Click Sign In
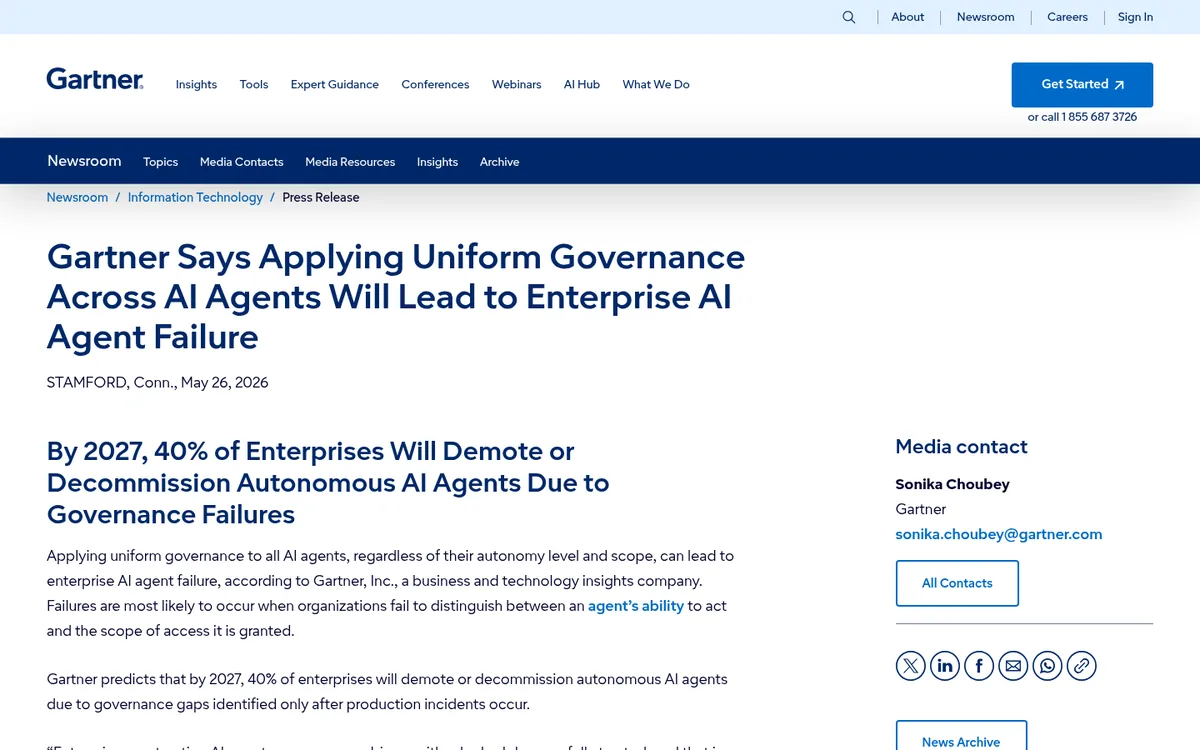 point(1135,17)
